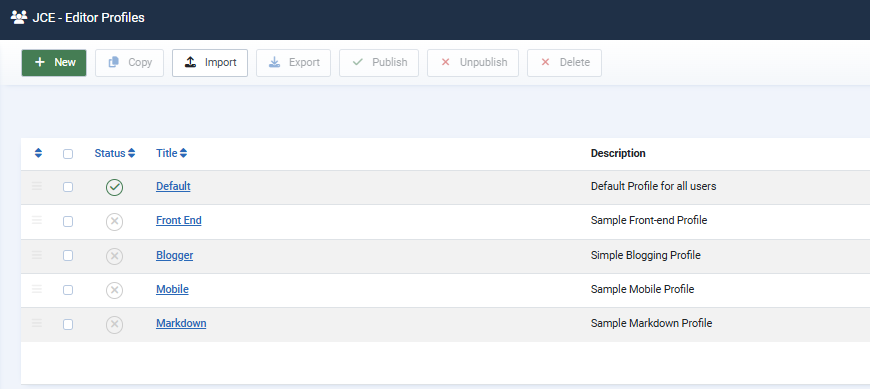Click 'Simple Blogging Profile' description
Image resolution: width=870 pixels, height=389 pixels.
[x=646, y=255]
